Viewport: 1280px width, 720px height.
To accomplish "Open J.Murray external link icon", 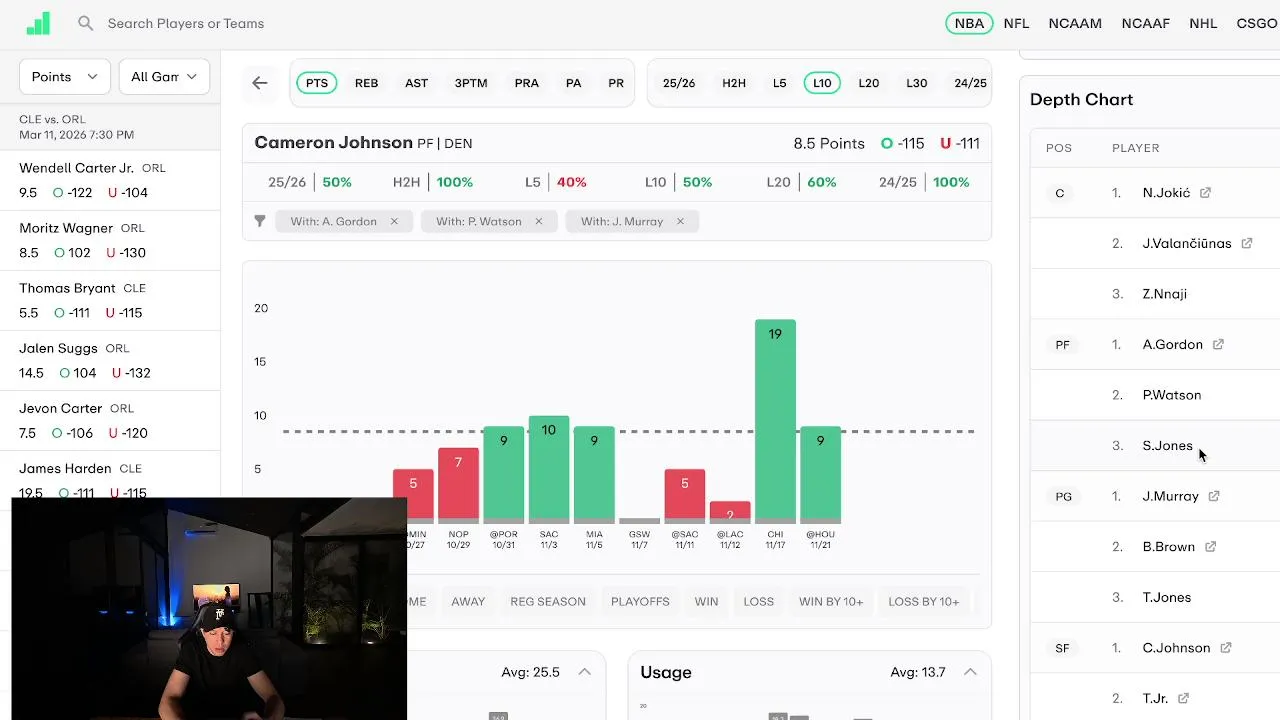I will pos(1214,496).
